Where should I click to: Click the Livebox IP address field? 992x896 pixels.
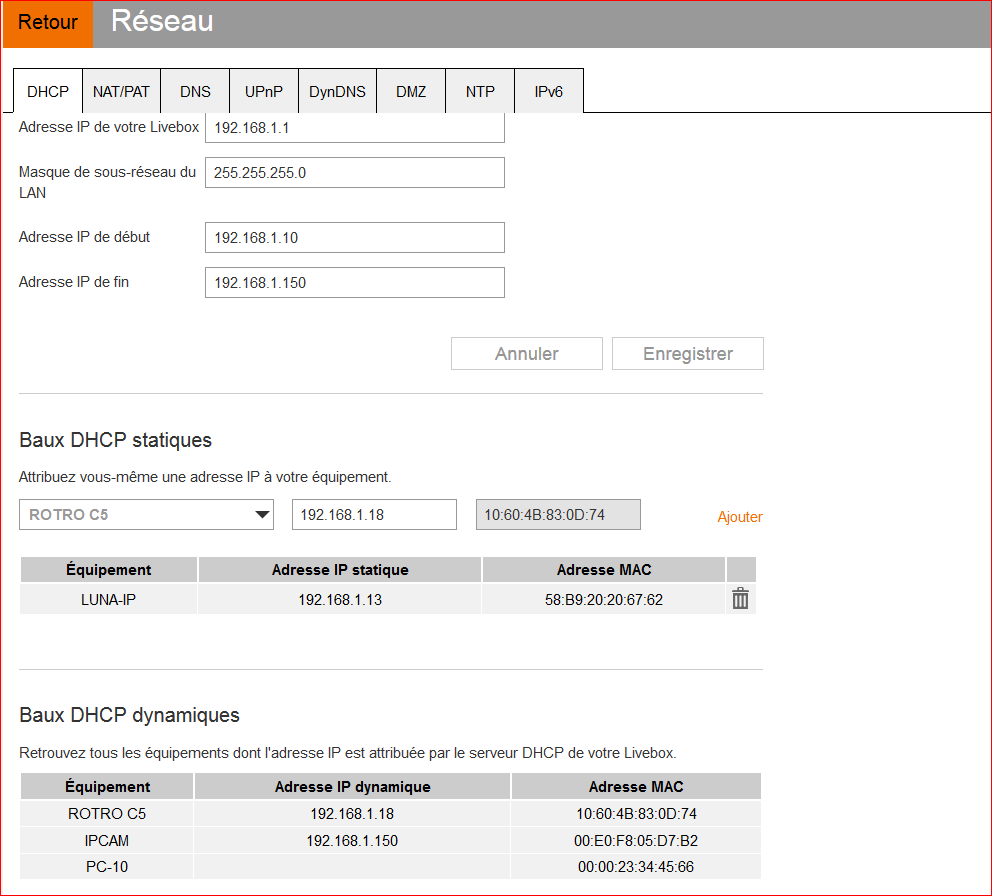pyautogui.click(x=354, y=127)
